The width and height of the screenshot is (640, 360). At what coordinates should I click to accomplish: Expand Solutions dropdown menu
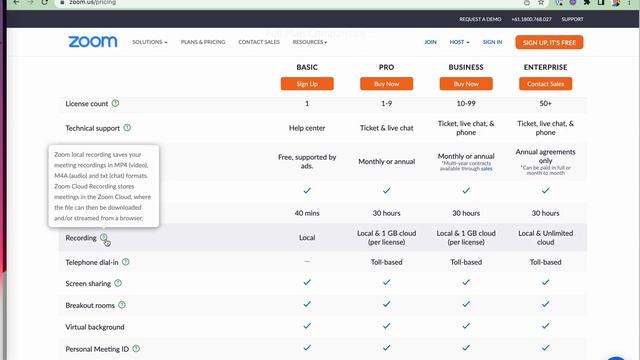pyautogui.click(x=149, y=42)
